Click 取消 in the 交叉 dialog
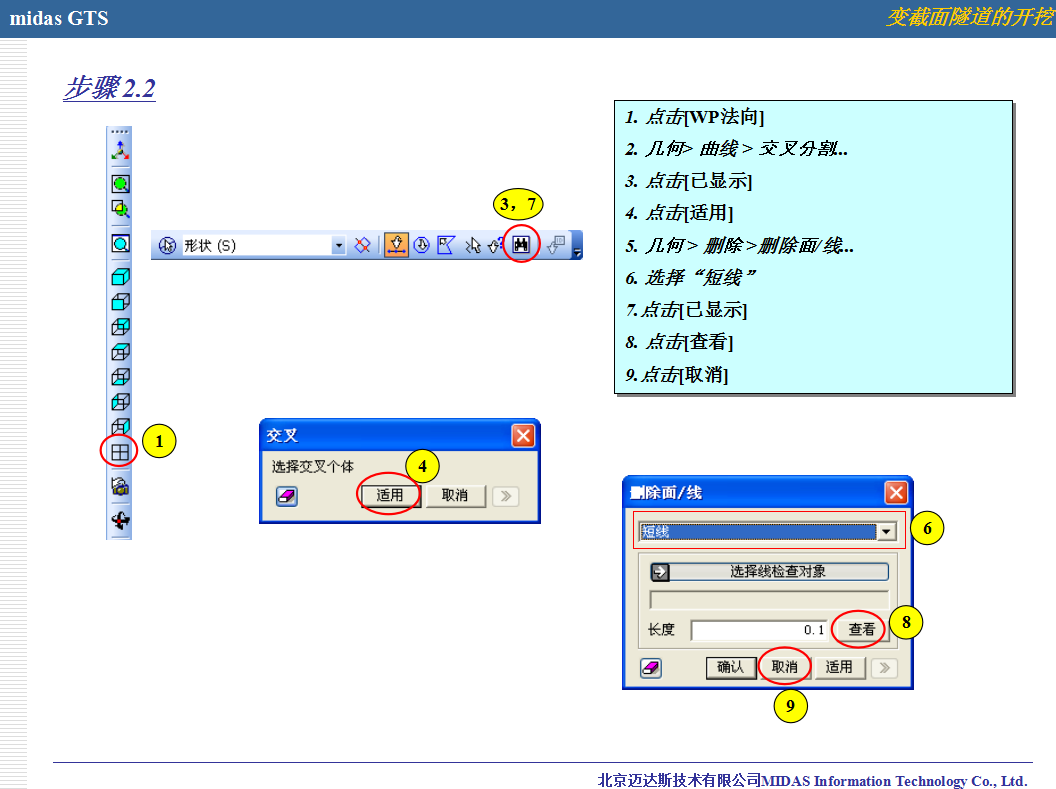 coord(455,495)
